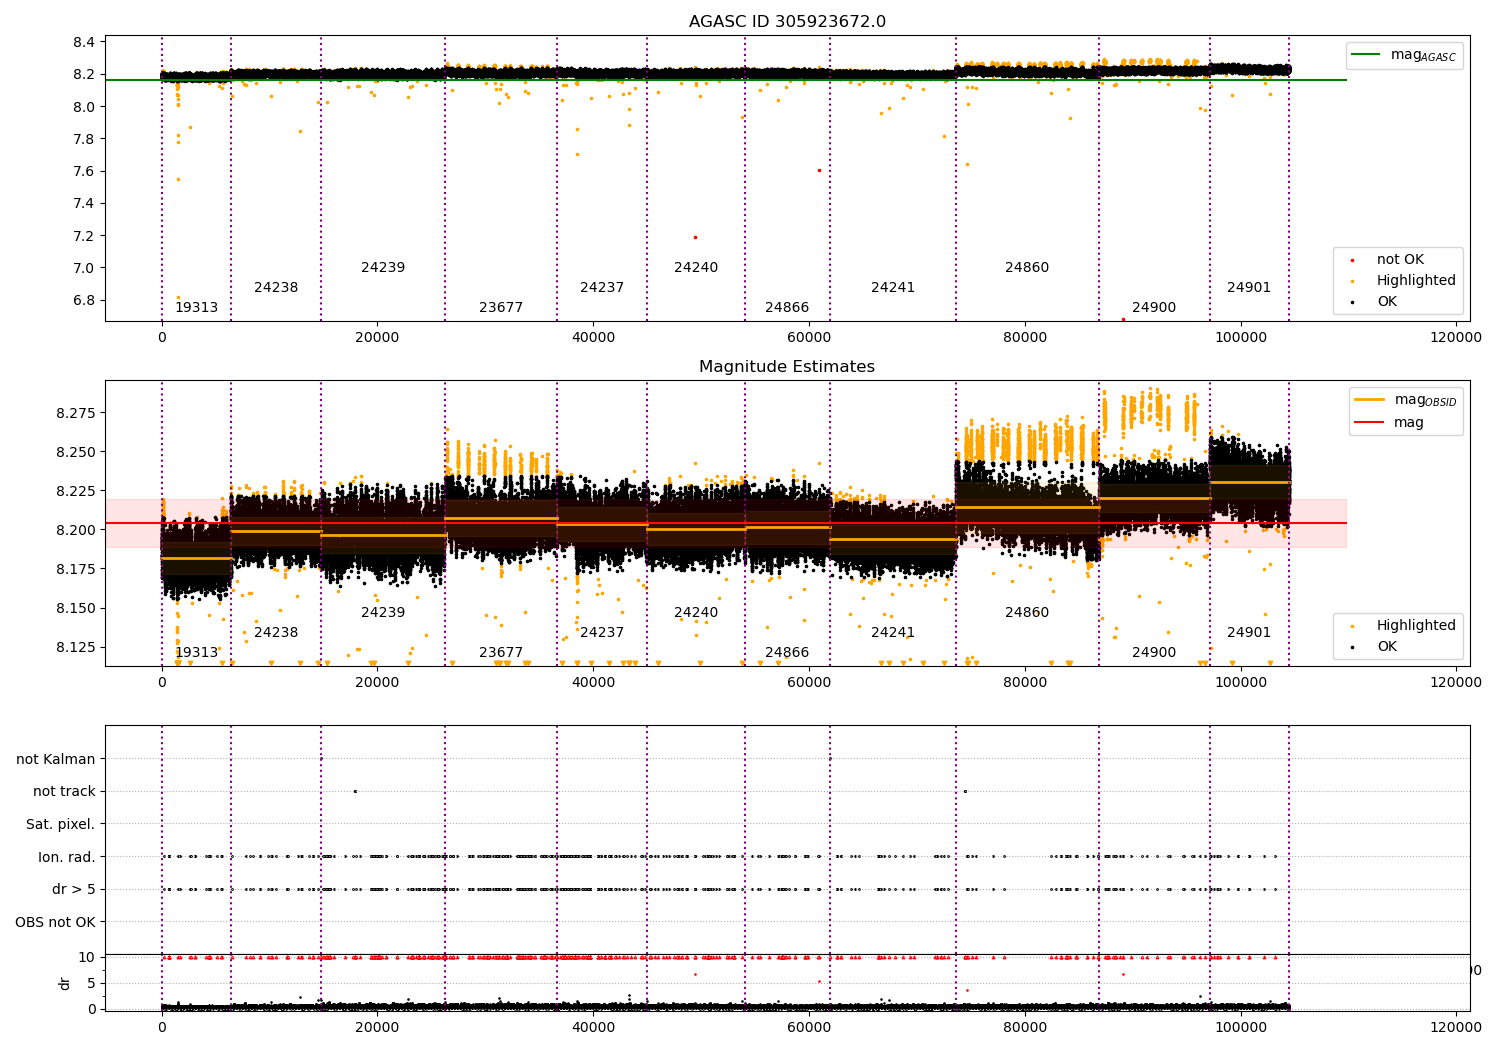The width and height of the screenshot is (1500, 1050).
Task: Click the "AGASC ID 305923672.0" plot title
Action: pos(787,22)
